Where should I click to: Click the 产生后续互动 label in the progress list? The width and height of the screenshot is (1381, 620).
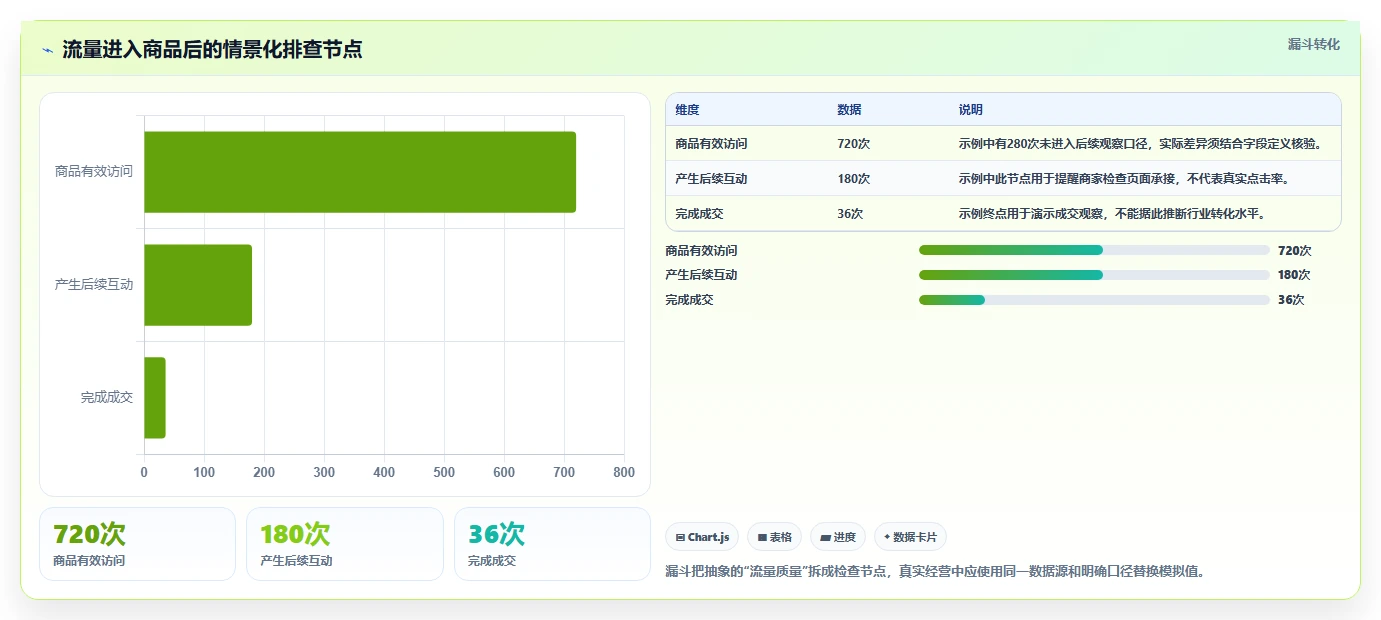[x=701, y=275]
